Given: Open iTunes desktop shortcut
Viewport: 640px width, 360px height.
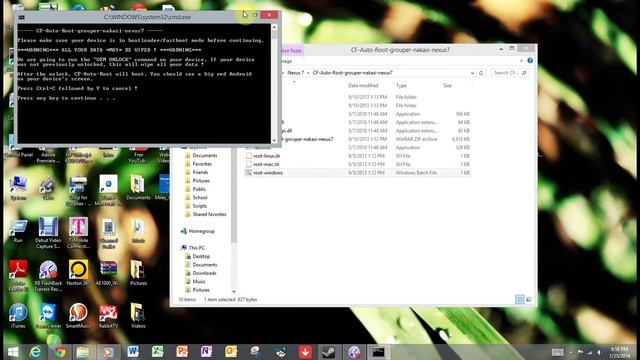Looking at the screenshot, I should coord(18,316).
